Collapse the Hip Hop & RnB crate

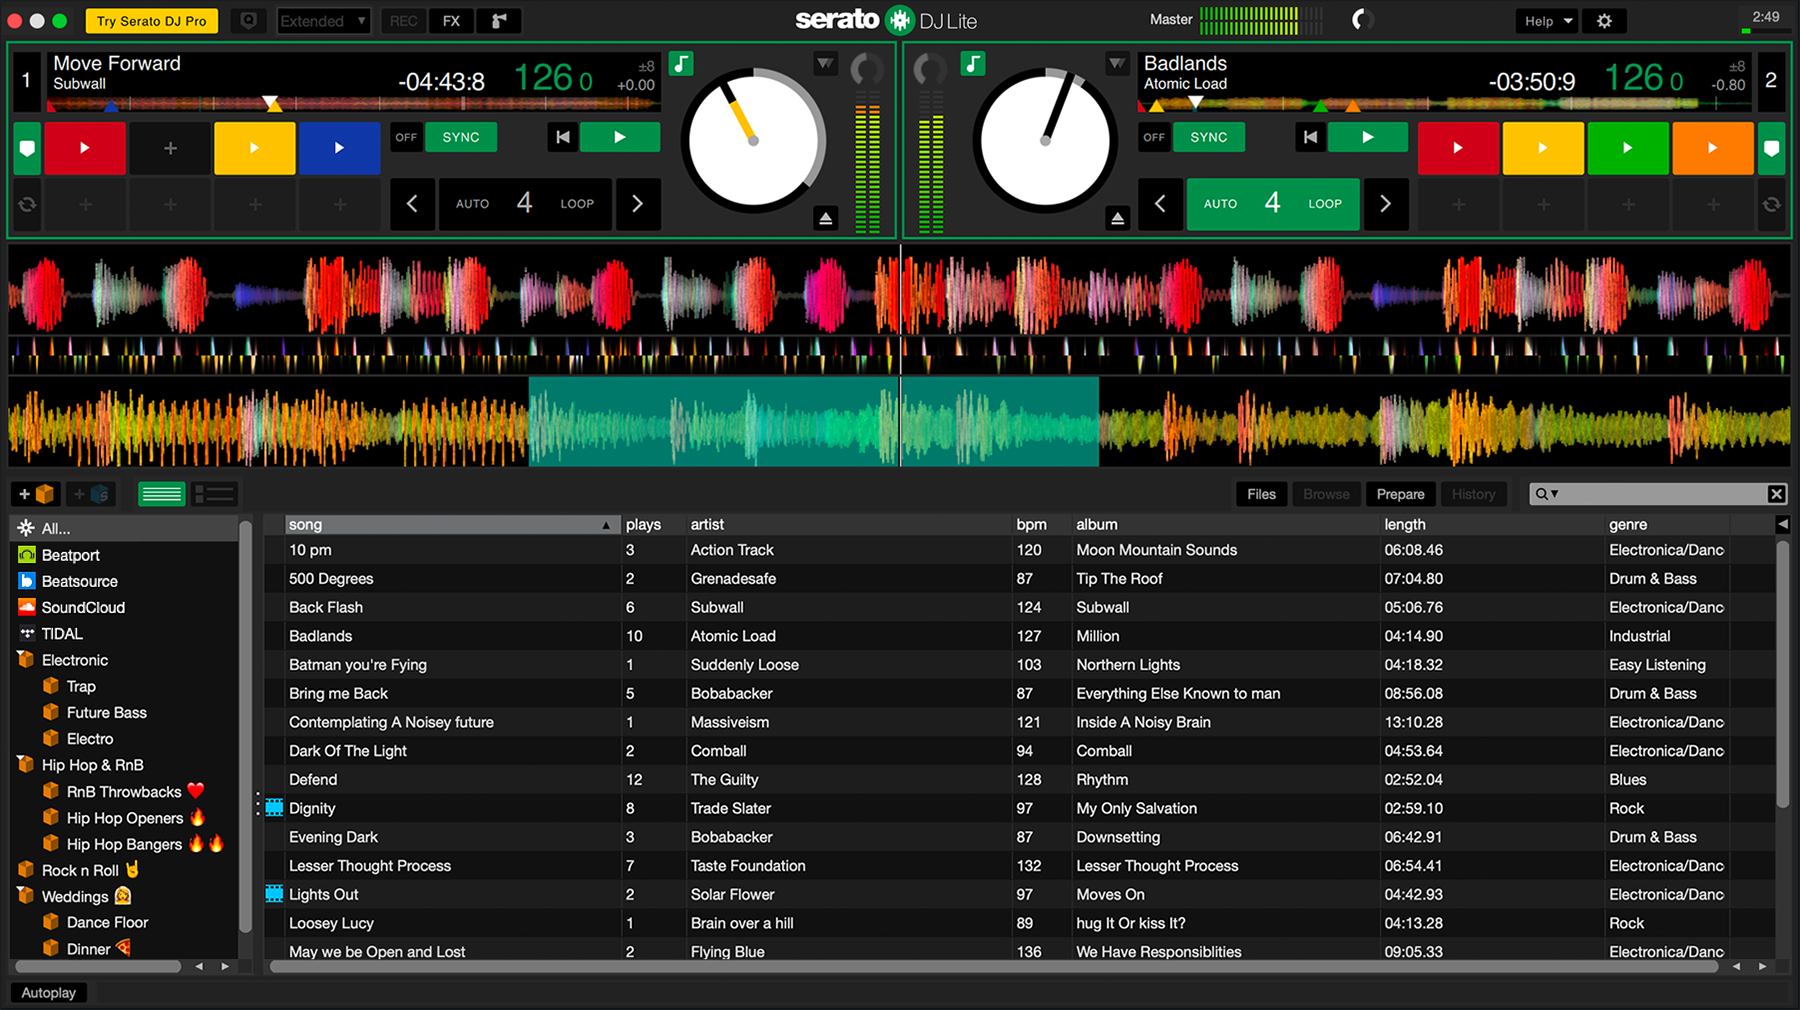26,764
